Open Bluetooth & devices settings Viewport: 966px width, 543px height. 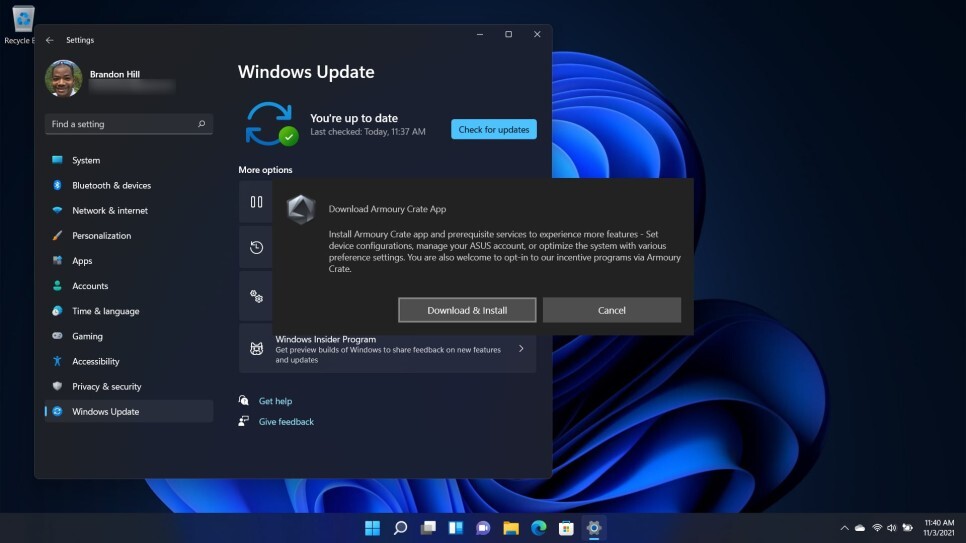(x=129, y=186)
